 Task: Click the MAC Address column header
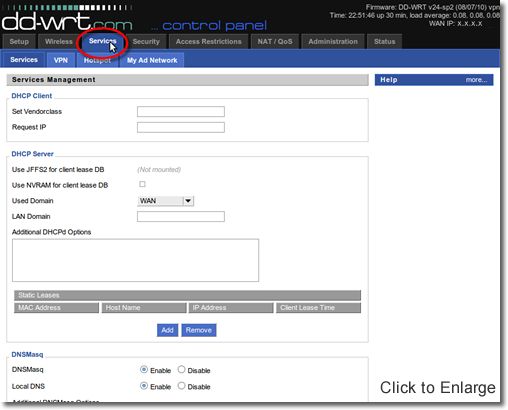click(x=56, y=308)
